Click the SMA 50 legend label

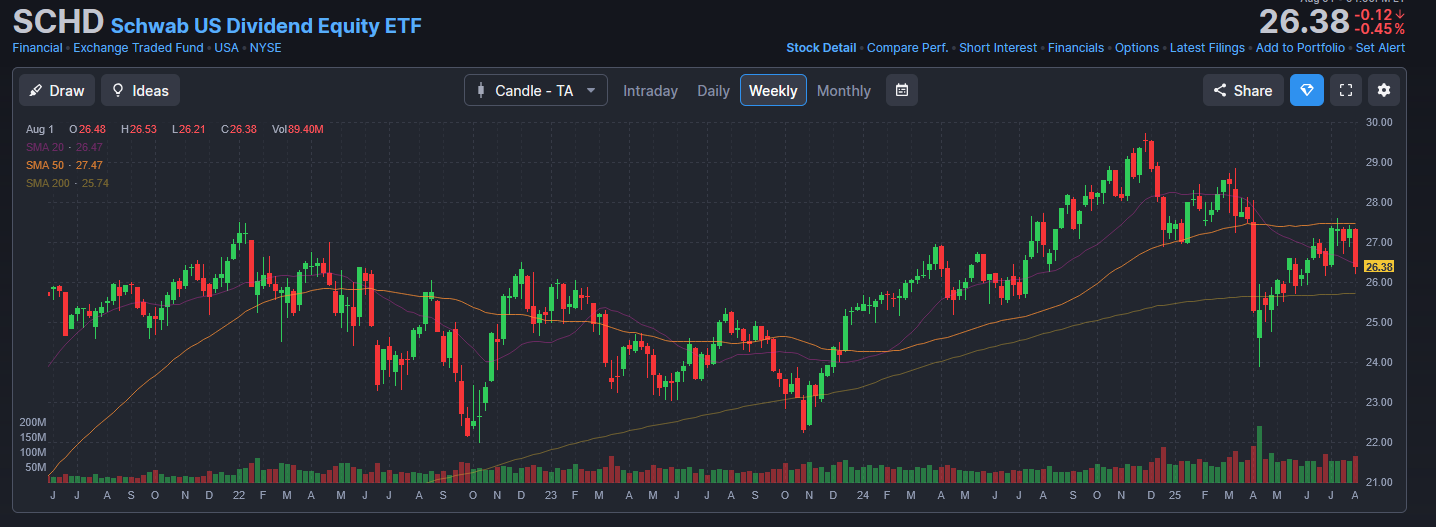coord(46,165)
